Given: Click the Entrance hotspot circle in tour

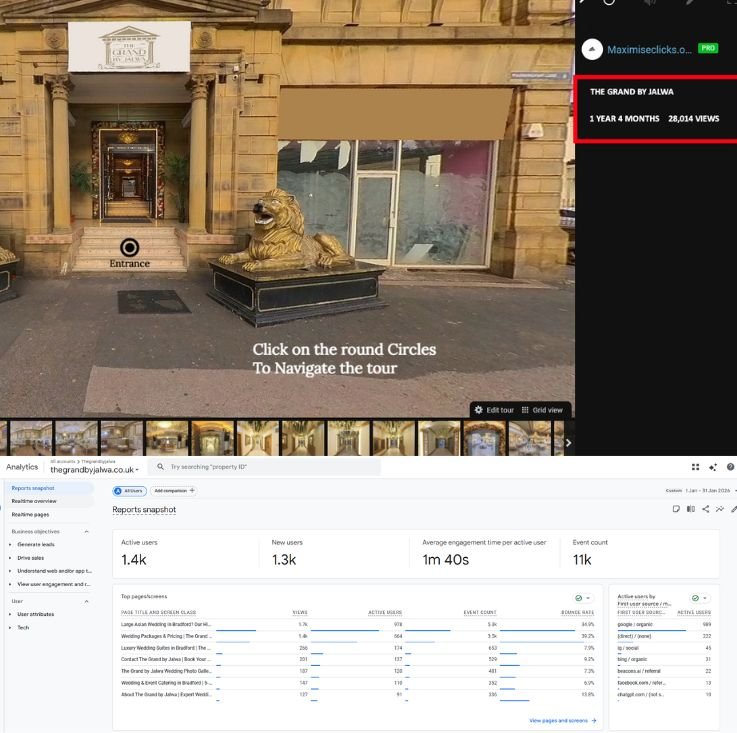Looking at the screenshot, I should coord(129,247).
